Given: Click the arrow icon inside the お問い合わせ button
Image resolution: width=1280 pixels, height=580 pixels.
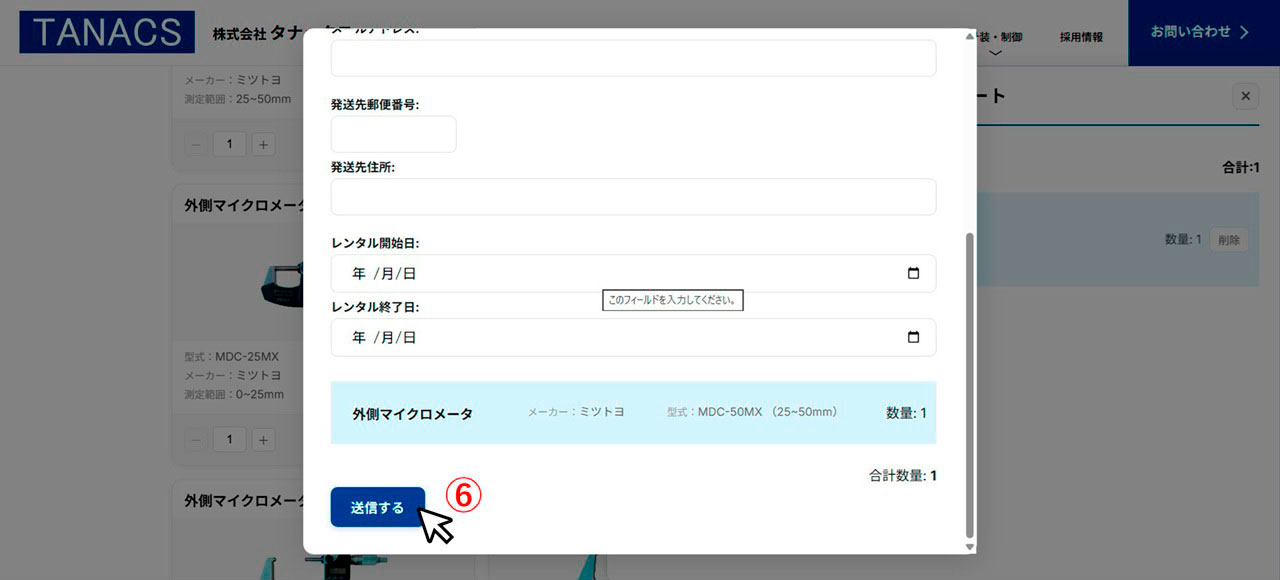Looking at the screenshot, I should (x=1247, y=32).
